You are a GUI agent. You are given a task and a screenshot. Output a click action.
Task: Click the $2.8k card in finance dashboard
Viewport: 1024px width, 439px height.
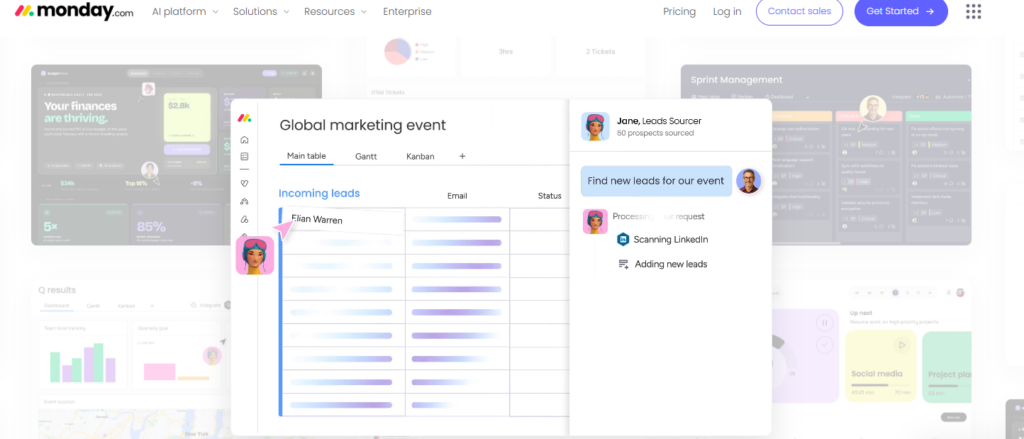[187, 116]
